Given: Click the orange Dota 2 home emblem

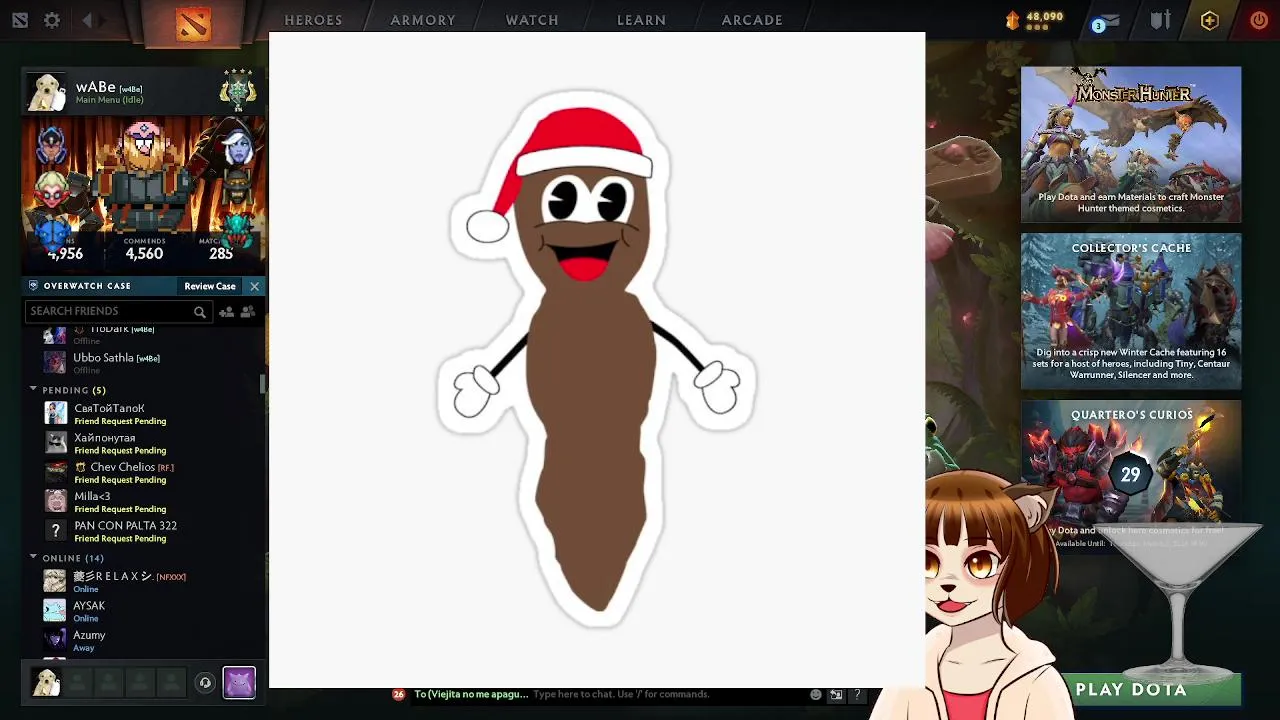Looking at the screenshot, I should pos(193,22).
